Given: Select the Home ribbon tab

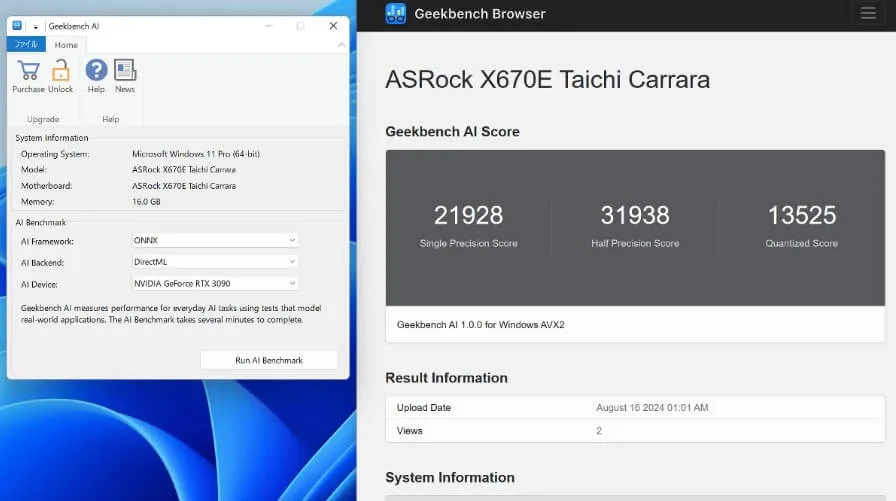Looking at the screenshot, I should [x=66, y=45].
